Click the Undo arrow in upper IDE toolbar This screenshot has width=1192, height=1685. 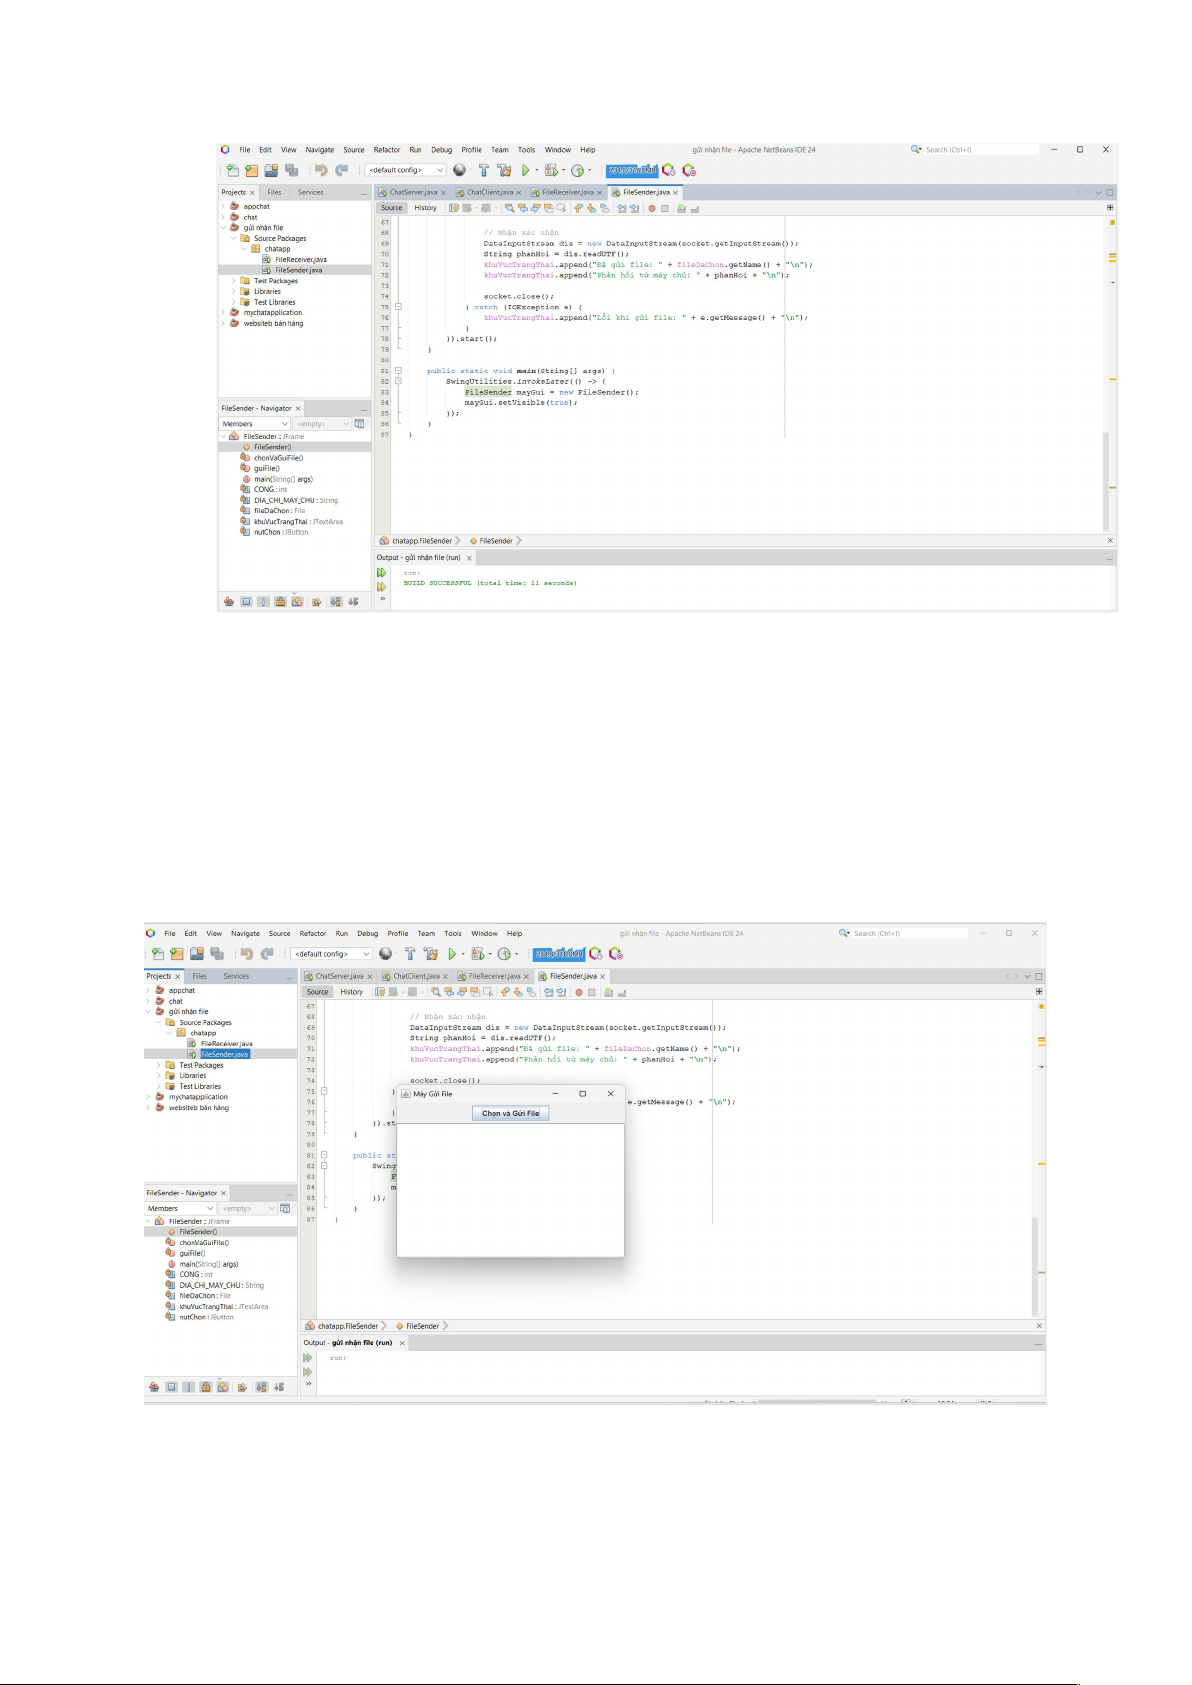321,171
